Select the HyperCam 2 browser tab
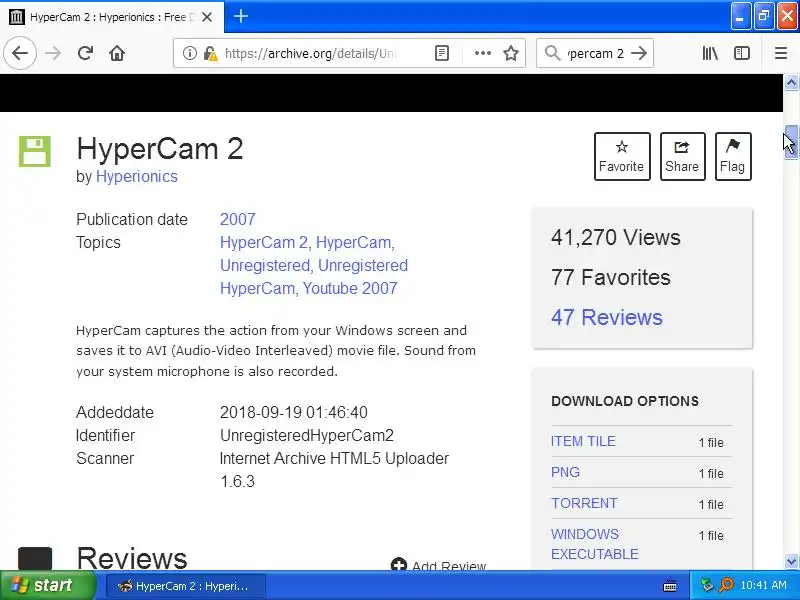The height and width of the screenshot is (600, 800). pyautogui.click(x=112, y=17)
